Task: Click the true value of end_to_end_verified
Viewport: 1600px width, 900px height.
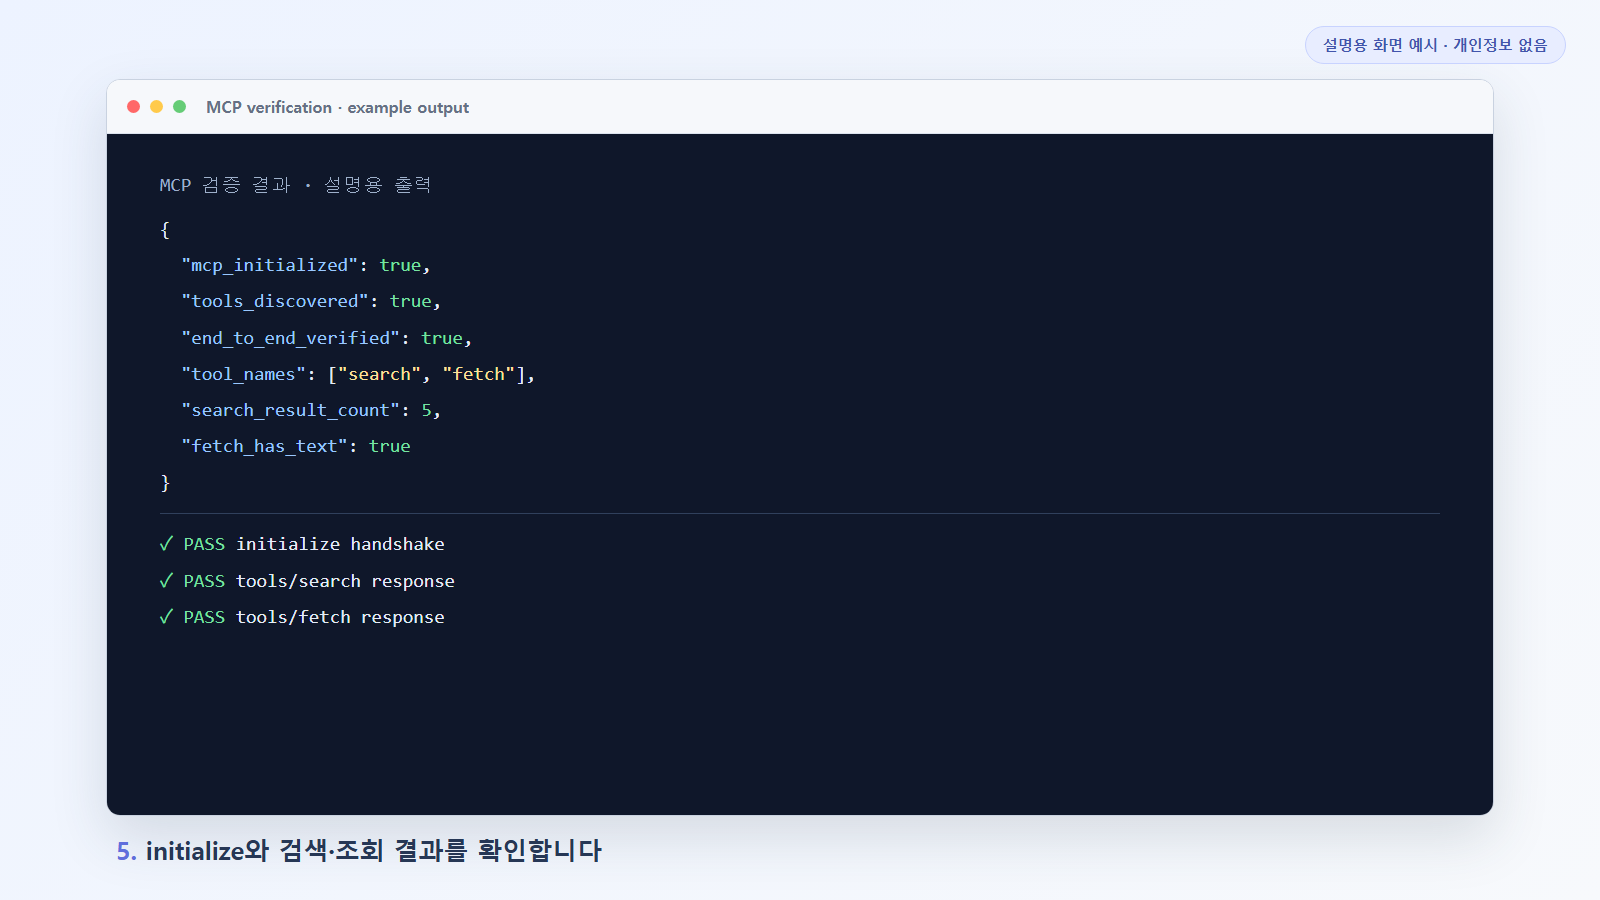Action: 442,338
